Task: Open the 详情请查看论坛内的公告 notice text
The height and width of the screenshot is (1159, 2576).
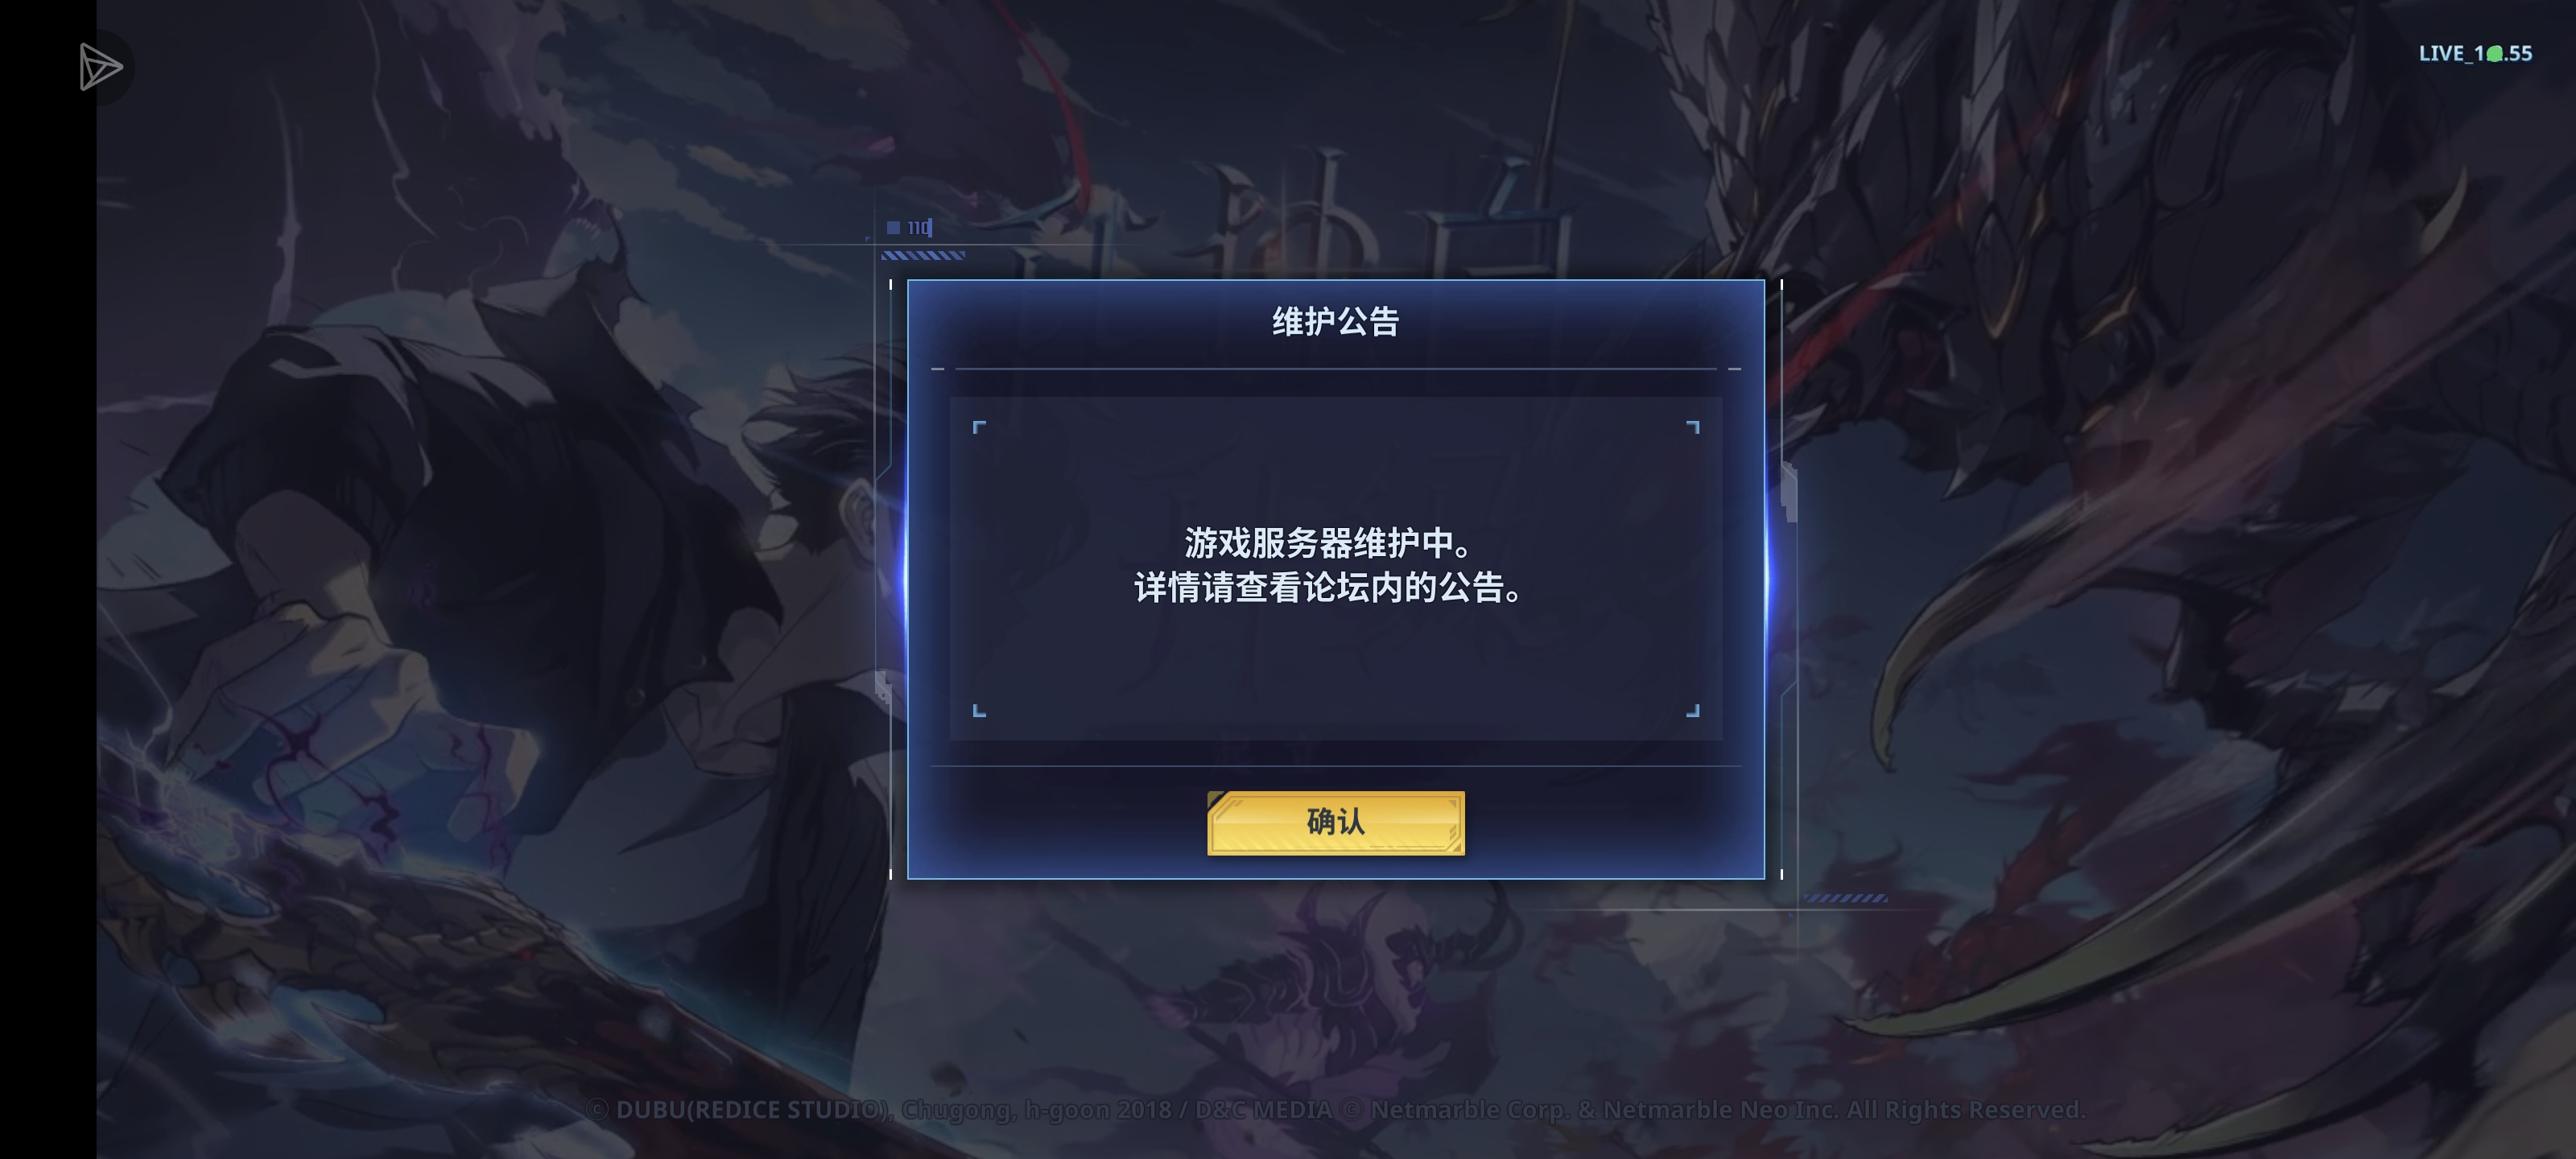Action: point(1328,588)
